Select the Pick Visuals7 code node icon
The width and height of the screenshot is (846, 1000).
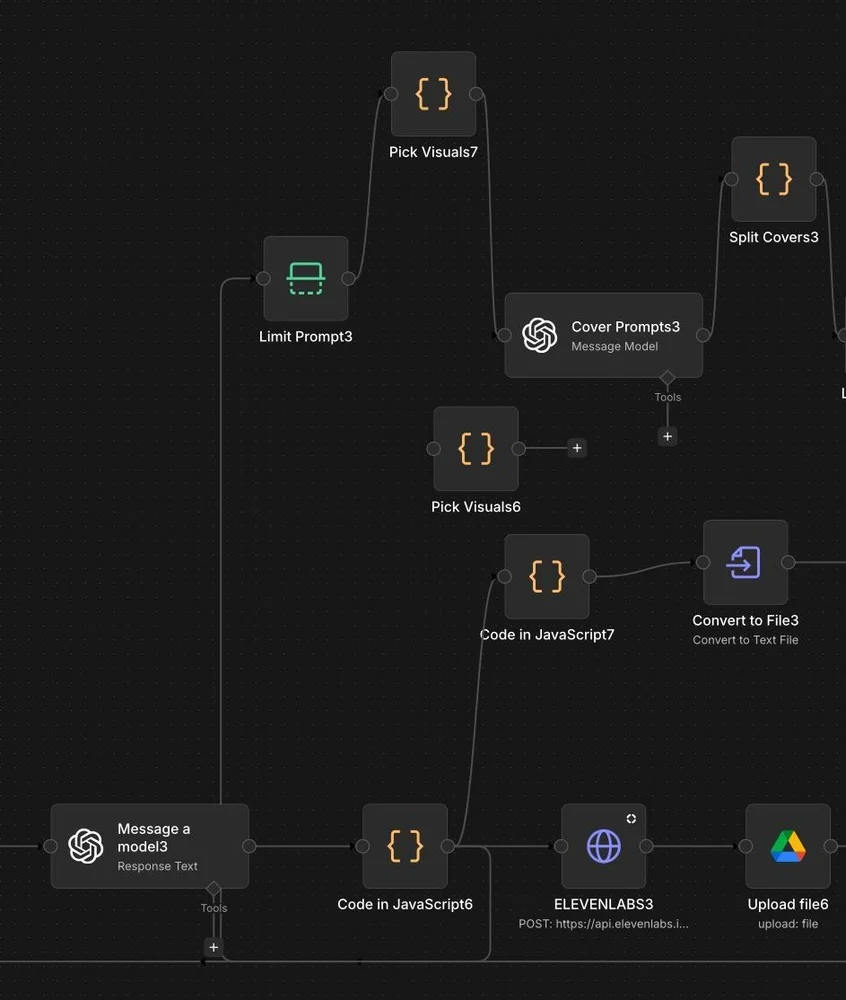[x=434, y=94]
